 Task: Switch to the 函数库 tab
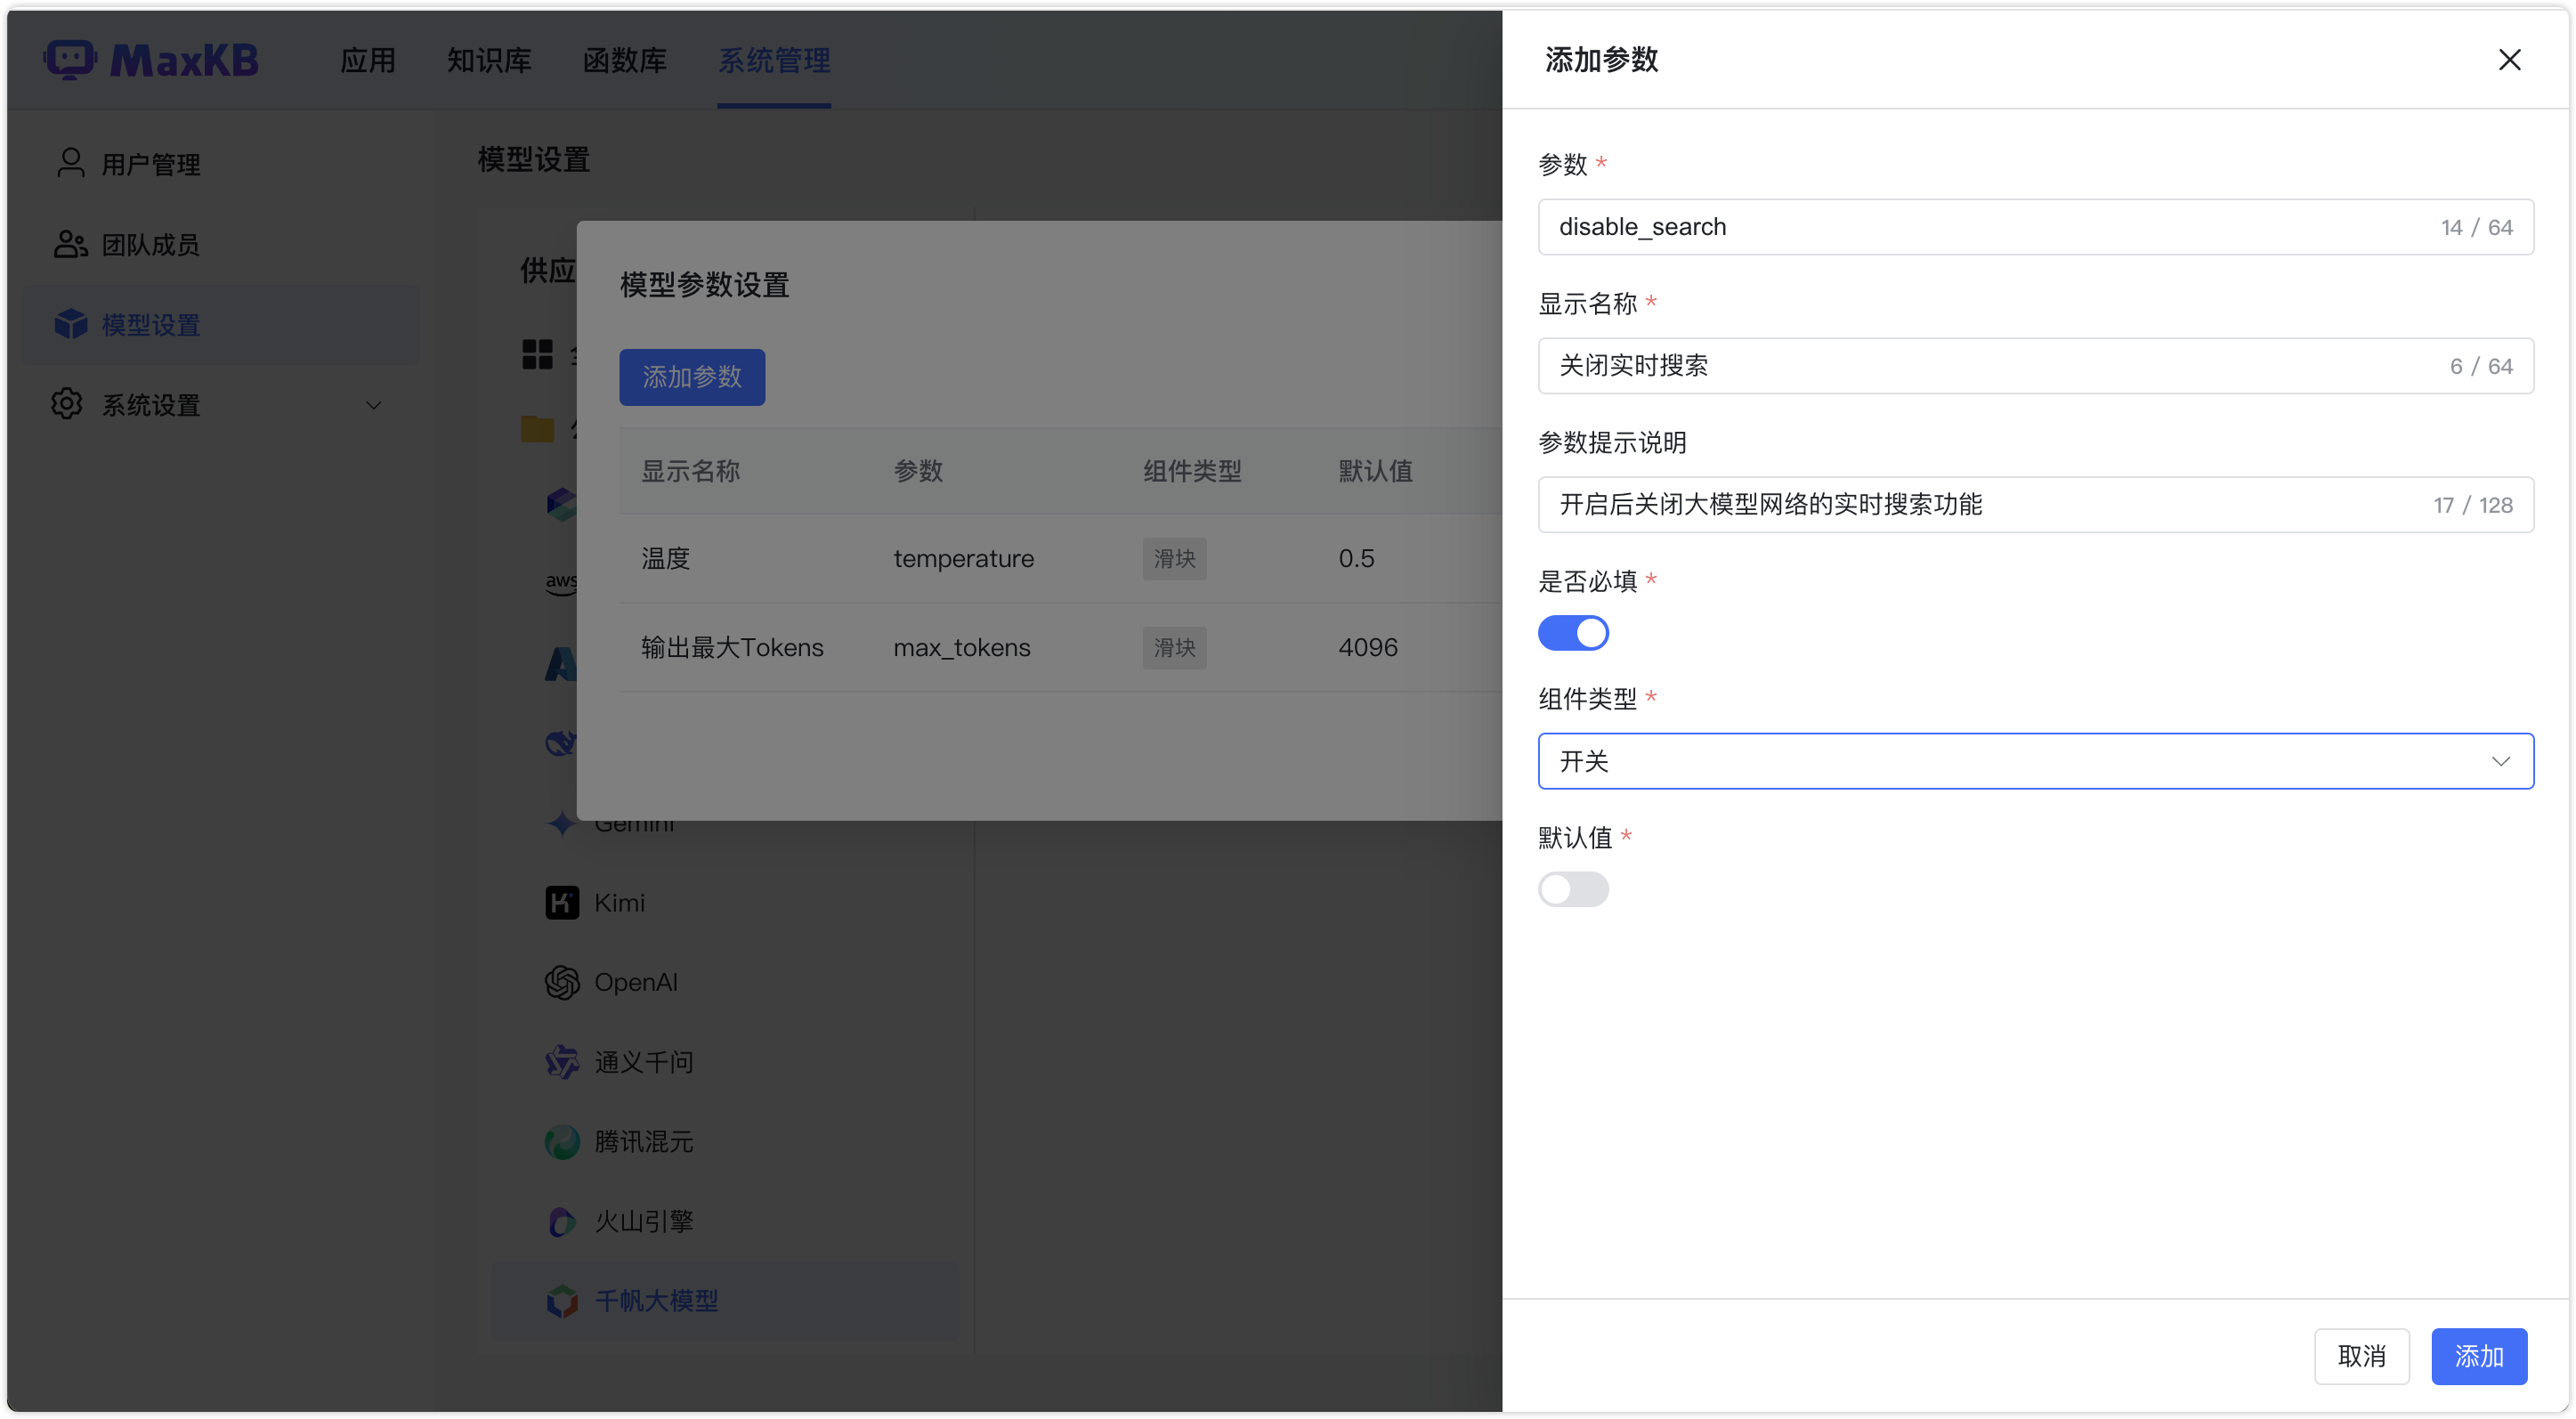(x=625, y=60)
